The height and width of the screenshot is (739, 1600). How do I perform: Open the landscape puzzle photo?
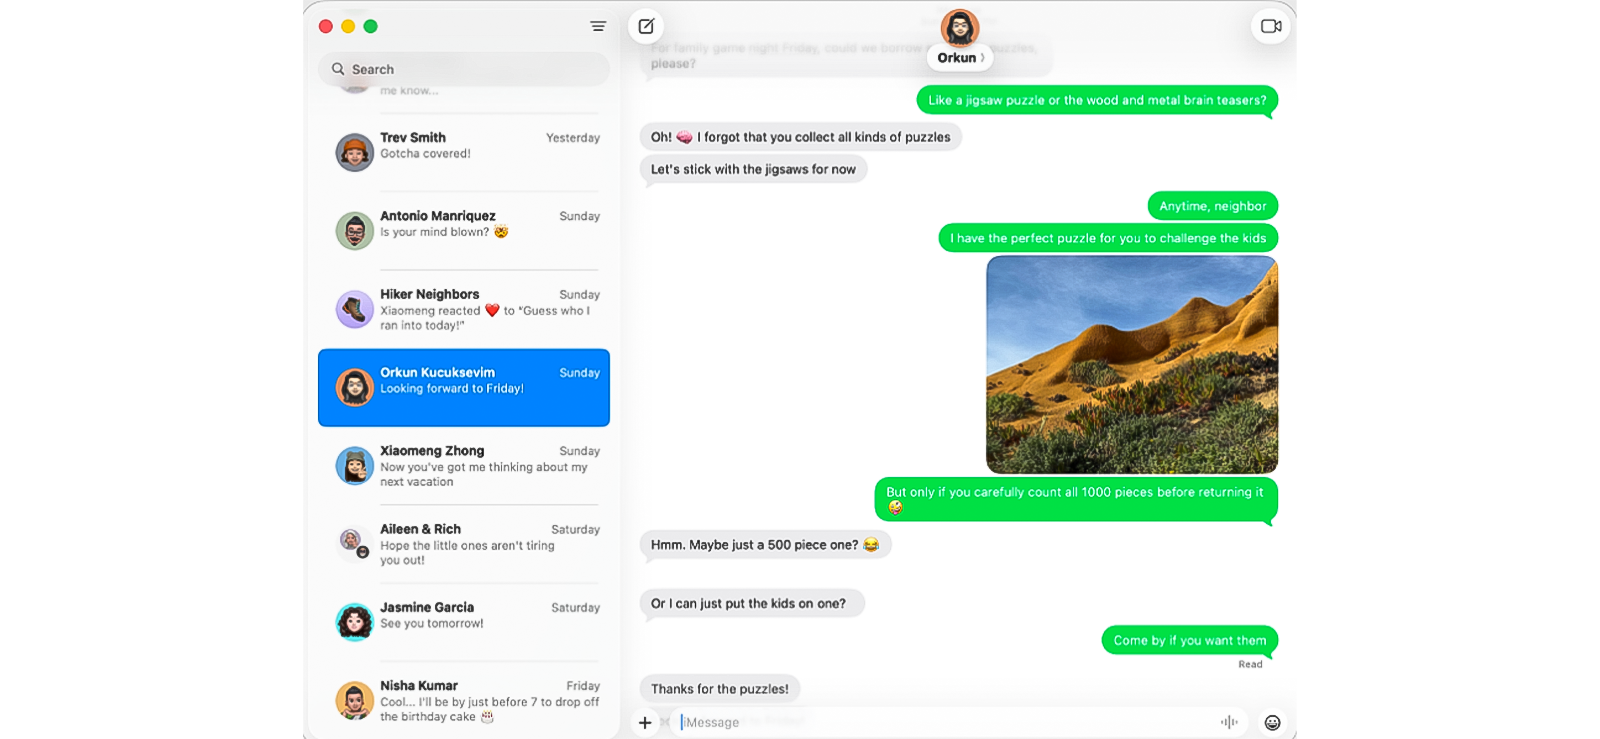pos(1131,365)
